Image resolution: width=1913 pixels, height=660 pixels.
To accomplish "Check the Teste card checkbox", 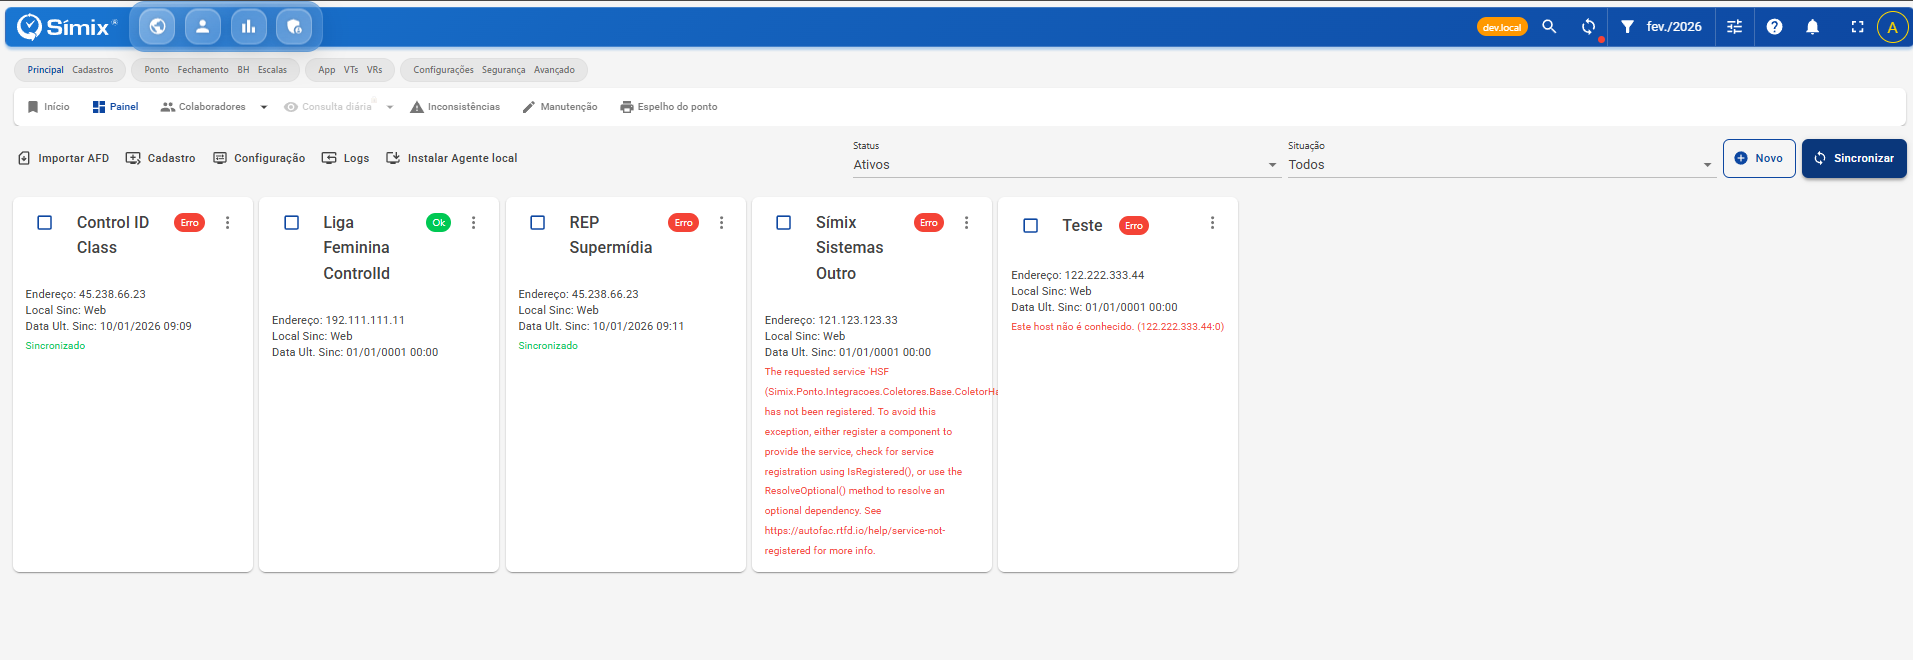I will click(1031, 226).
